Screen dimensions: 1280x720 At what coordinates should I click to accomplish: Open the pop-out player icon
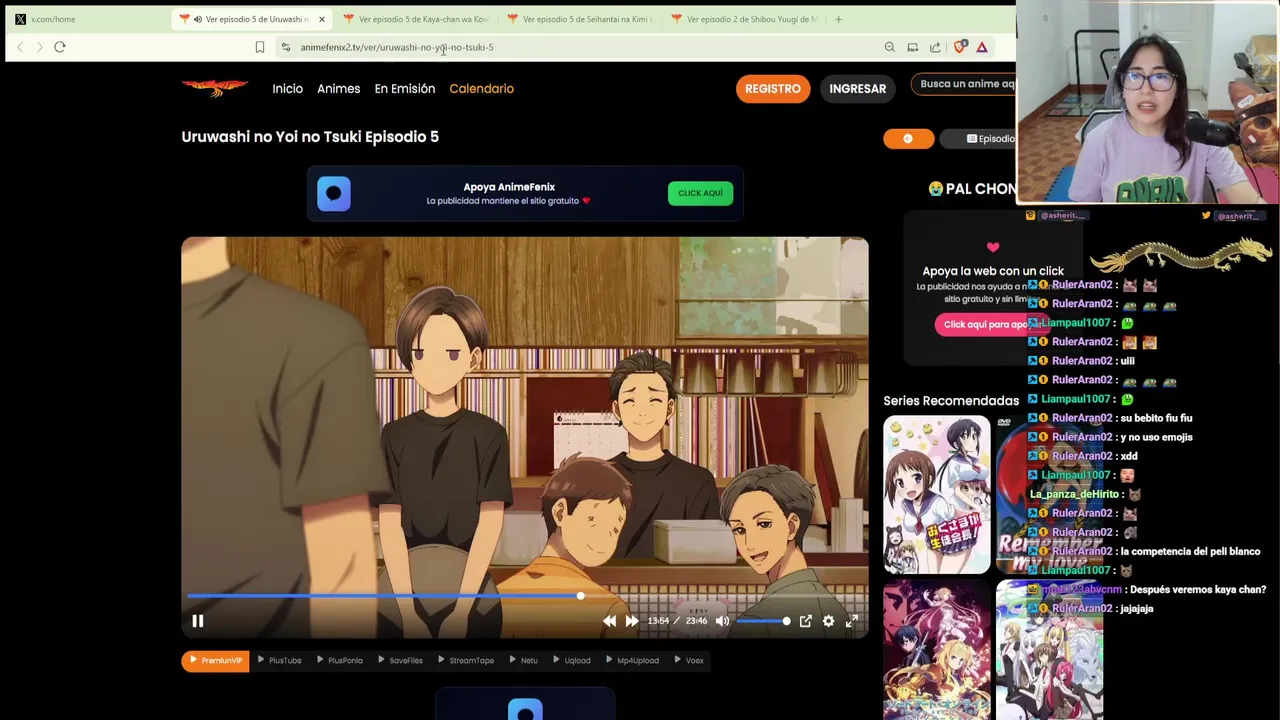pyautogui.click(x=805, y=621)
